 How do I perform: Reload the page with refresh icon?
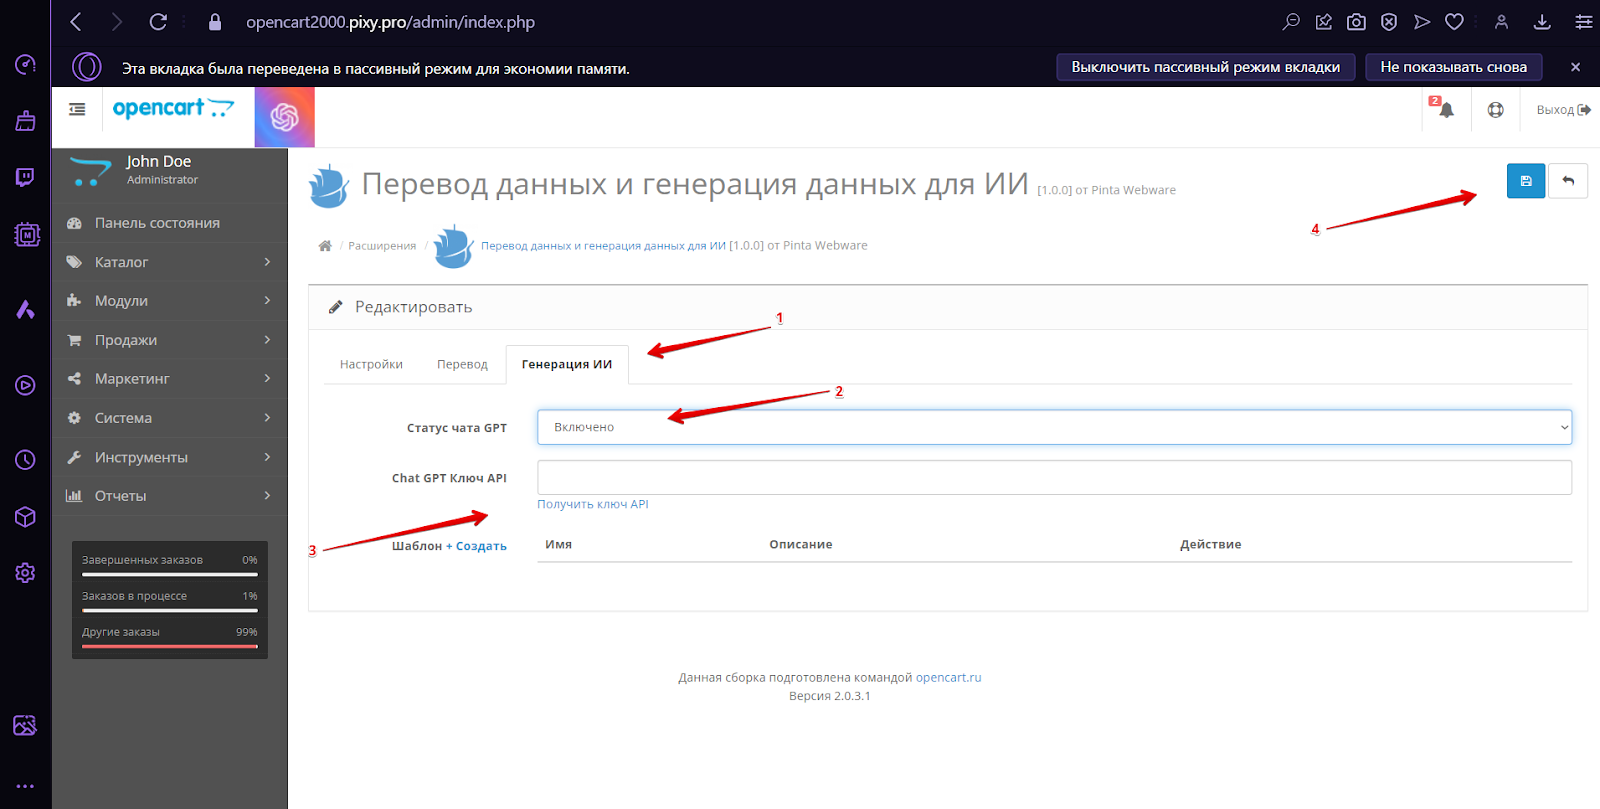pyautogui.click(x=158, y=22)
